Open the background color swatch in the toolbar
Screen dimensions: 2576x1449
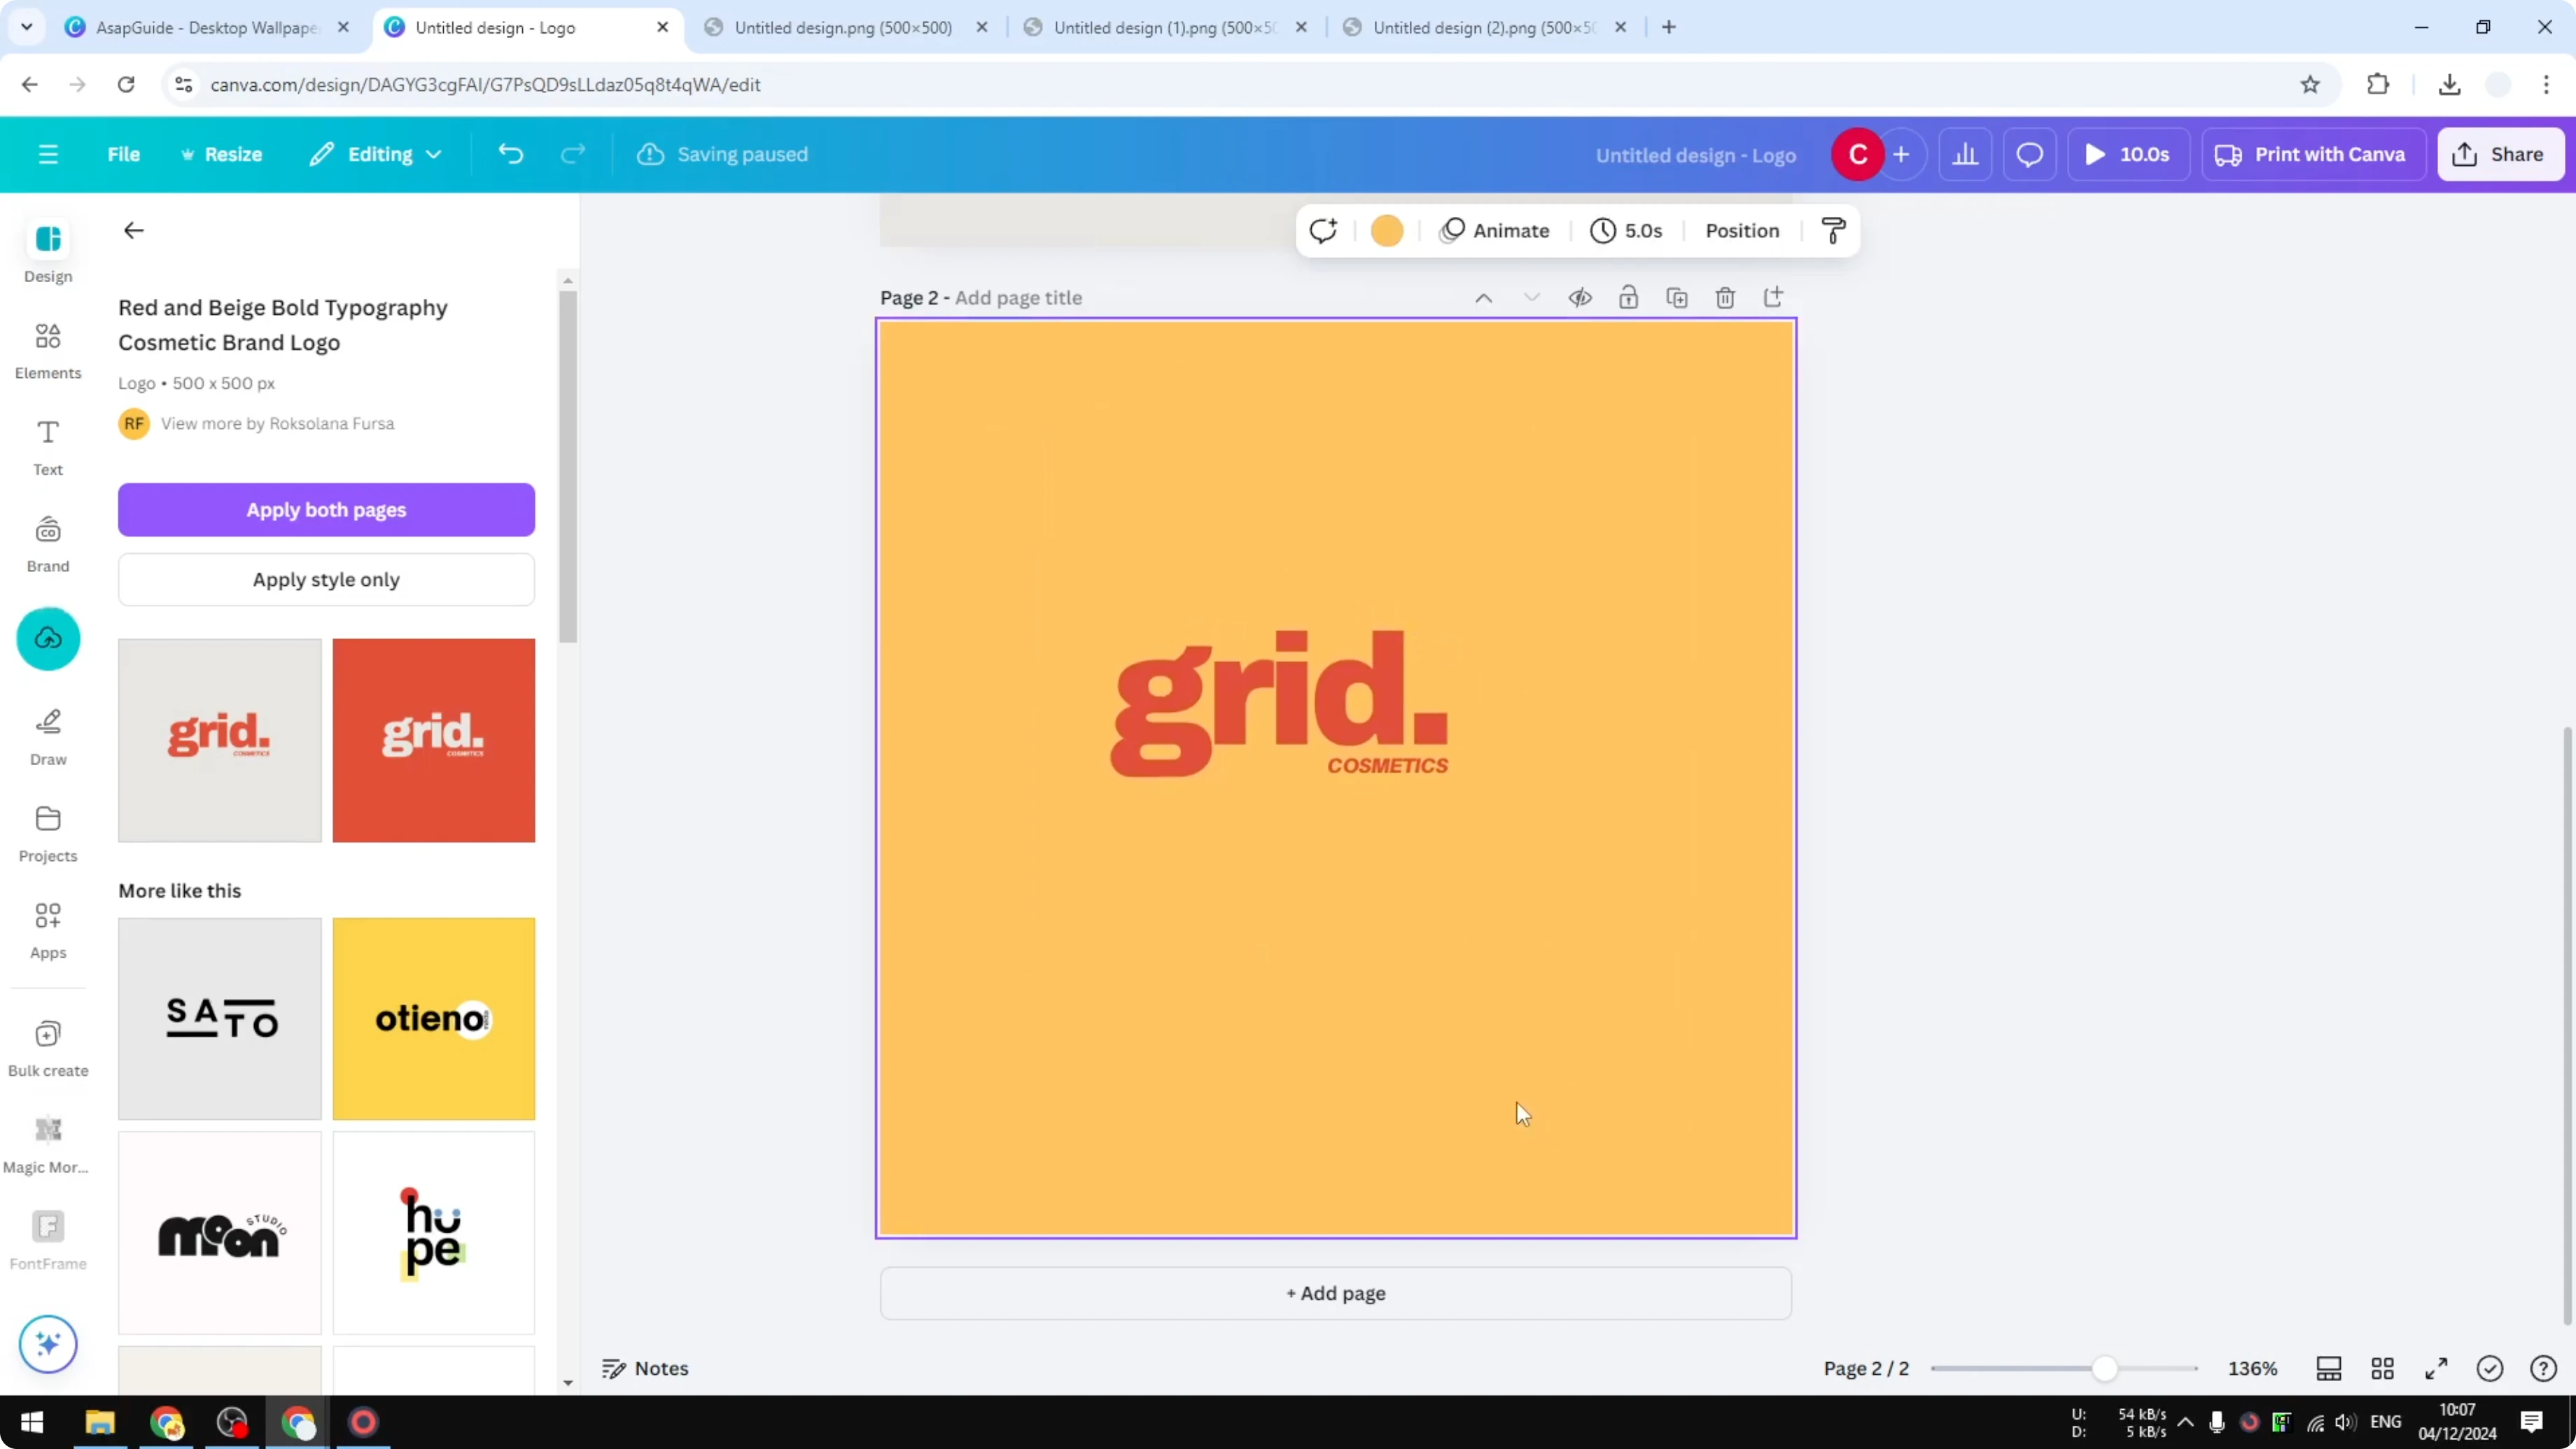1387,230
